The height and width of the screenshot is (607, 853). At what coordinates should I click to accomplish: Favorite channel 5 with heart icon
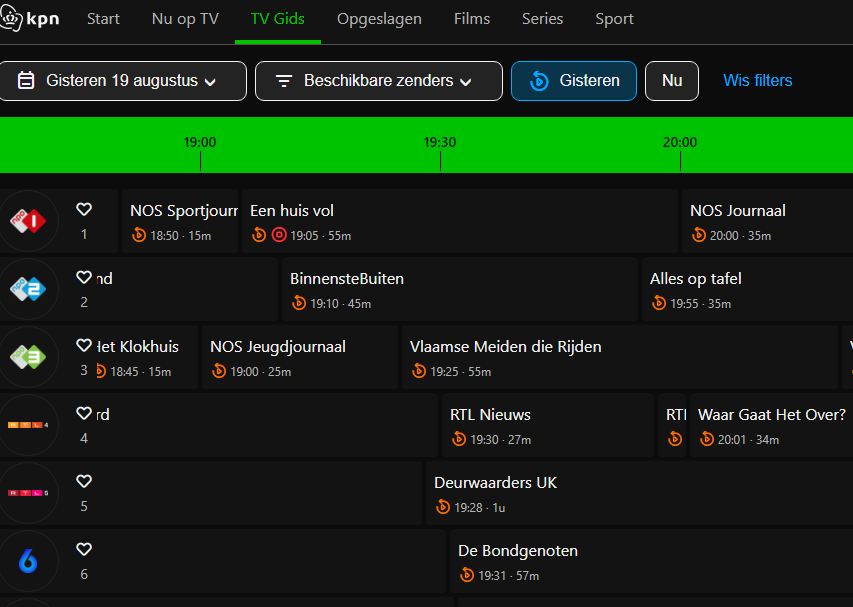(84, 481)
